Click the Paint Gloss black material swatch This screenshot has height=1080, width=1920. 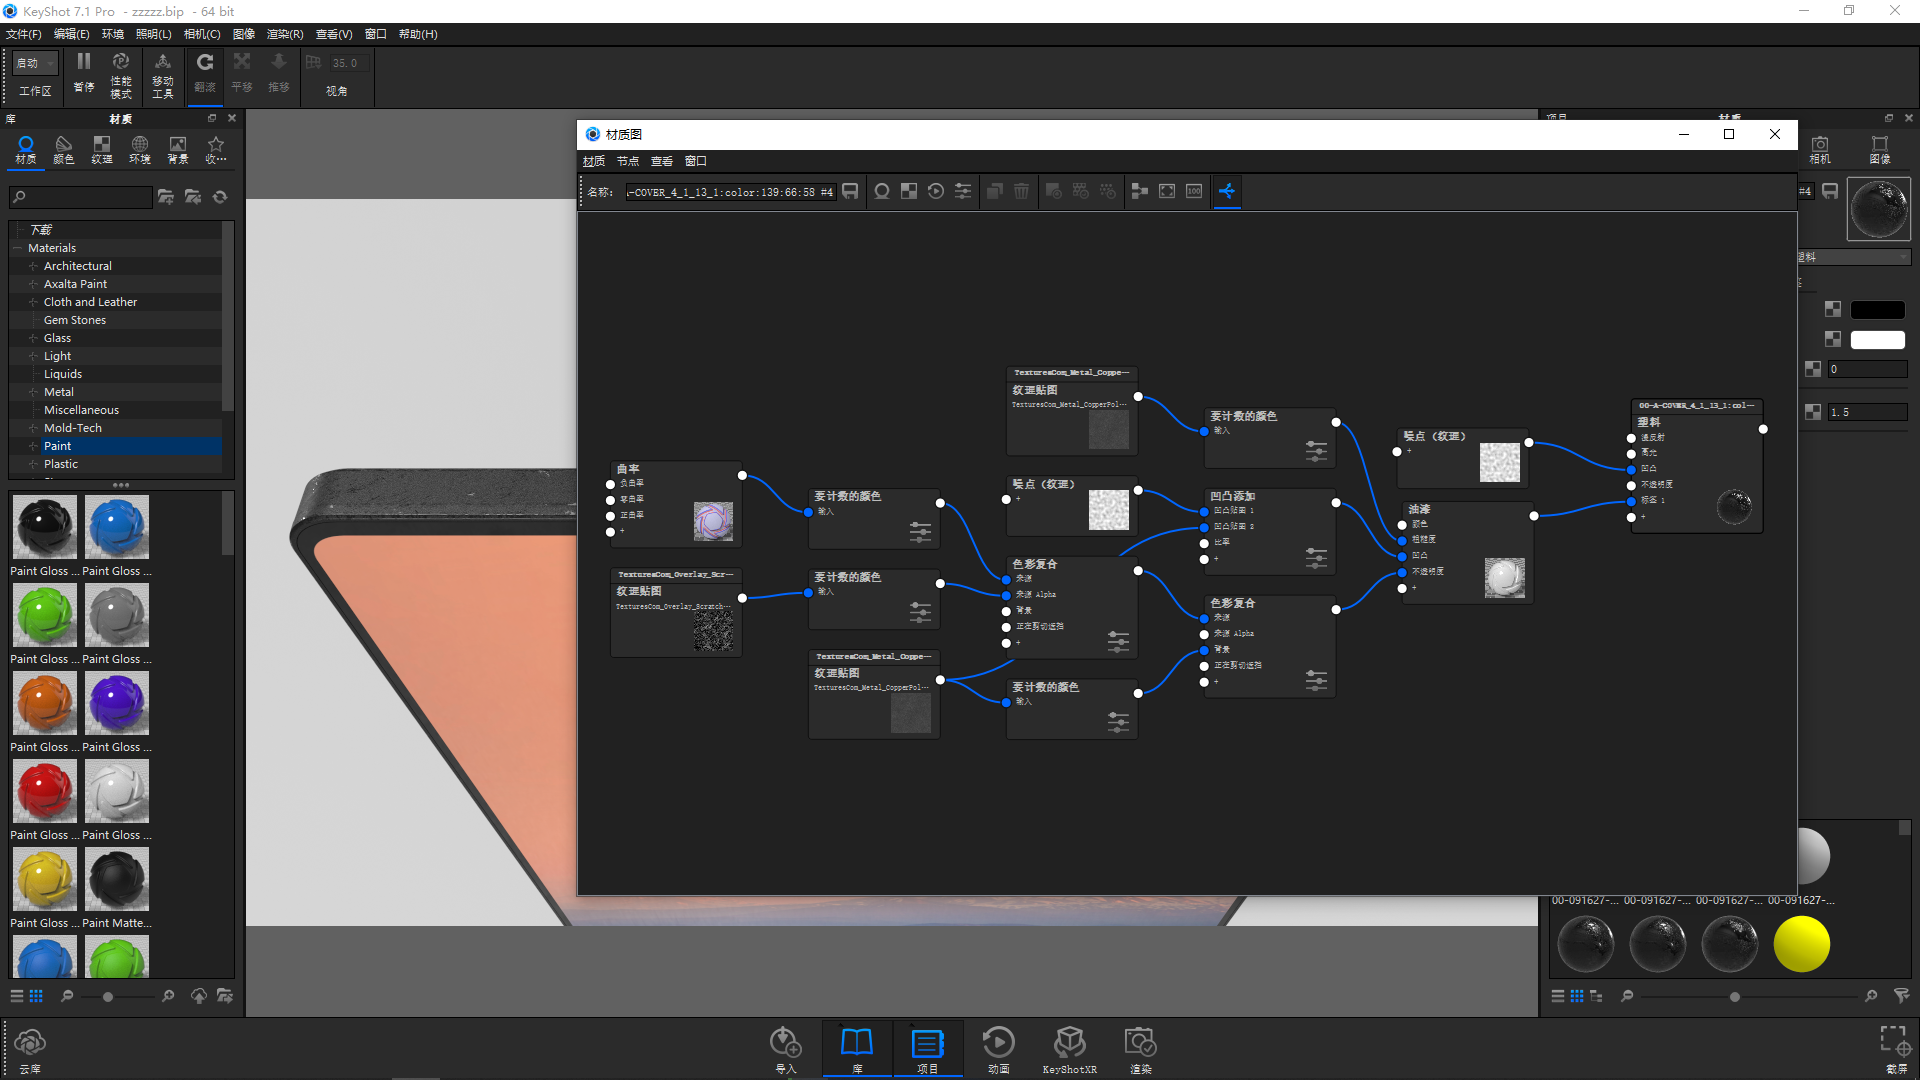[x=44, y=525]
